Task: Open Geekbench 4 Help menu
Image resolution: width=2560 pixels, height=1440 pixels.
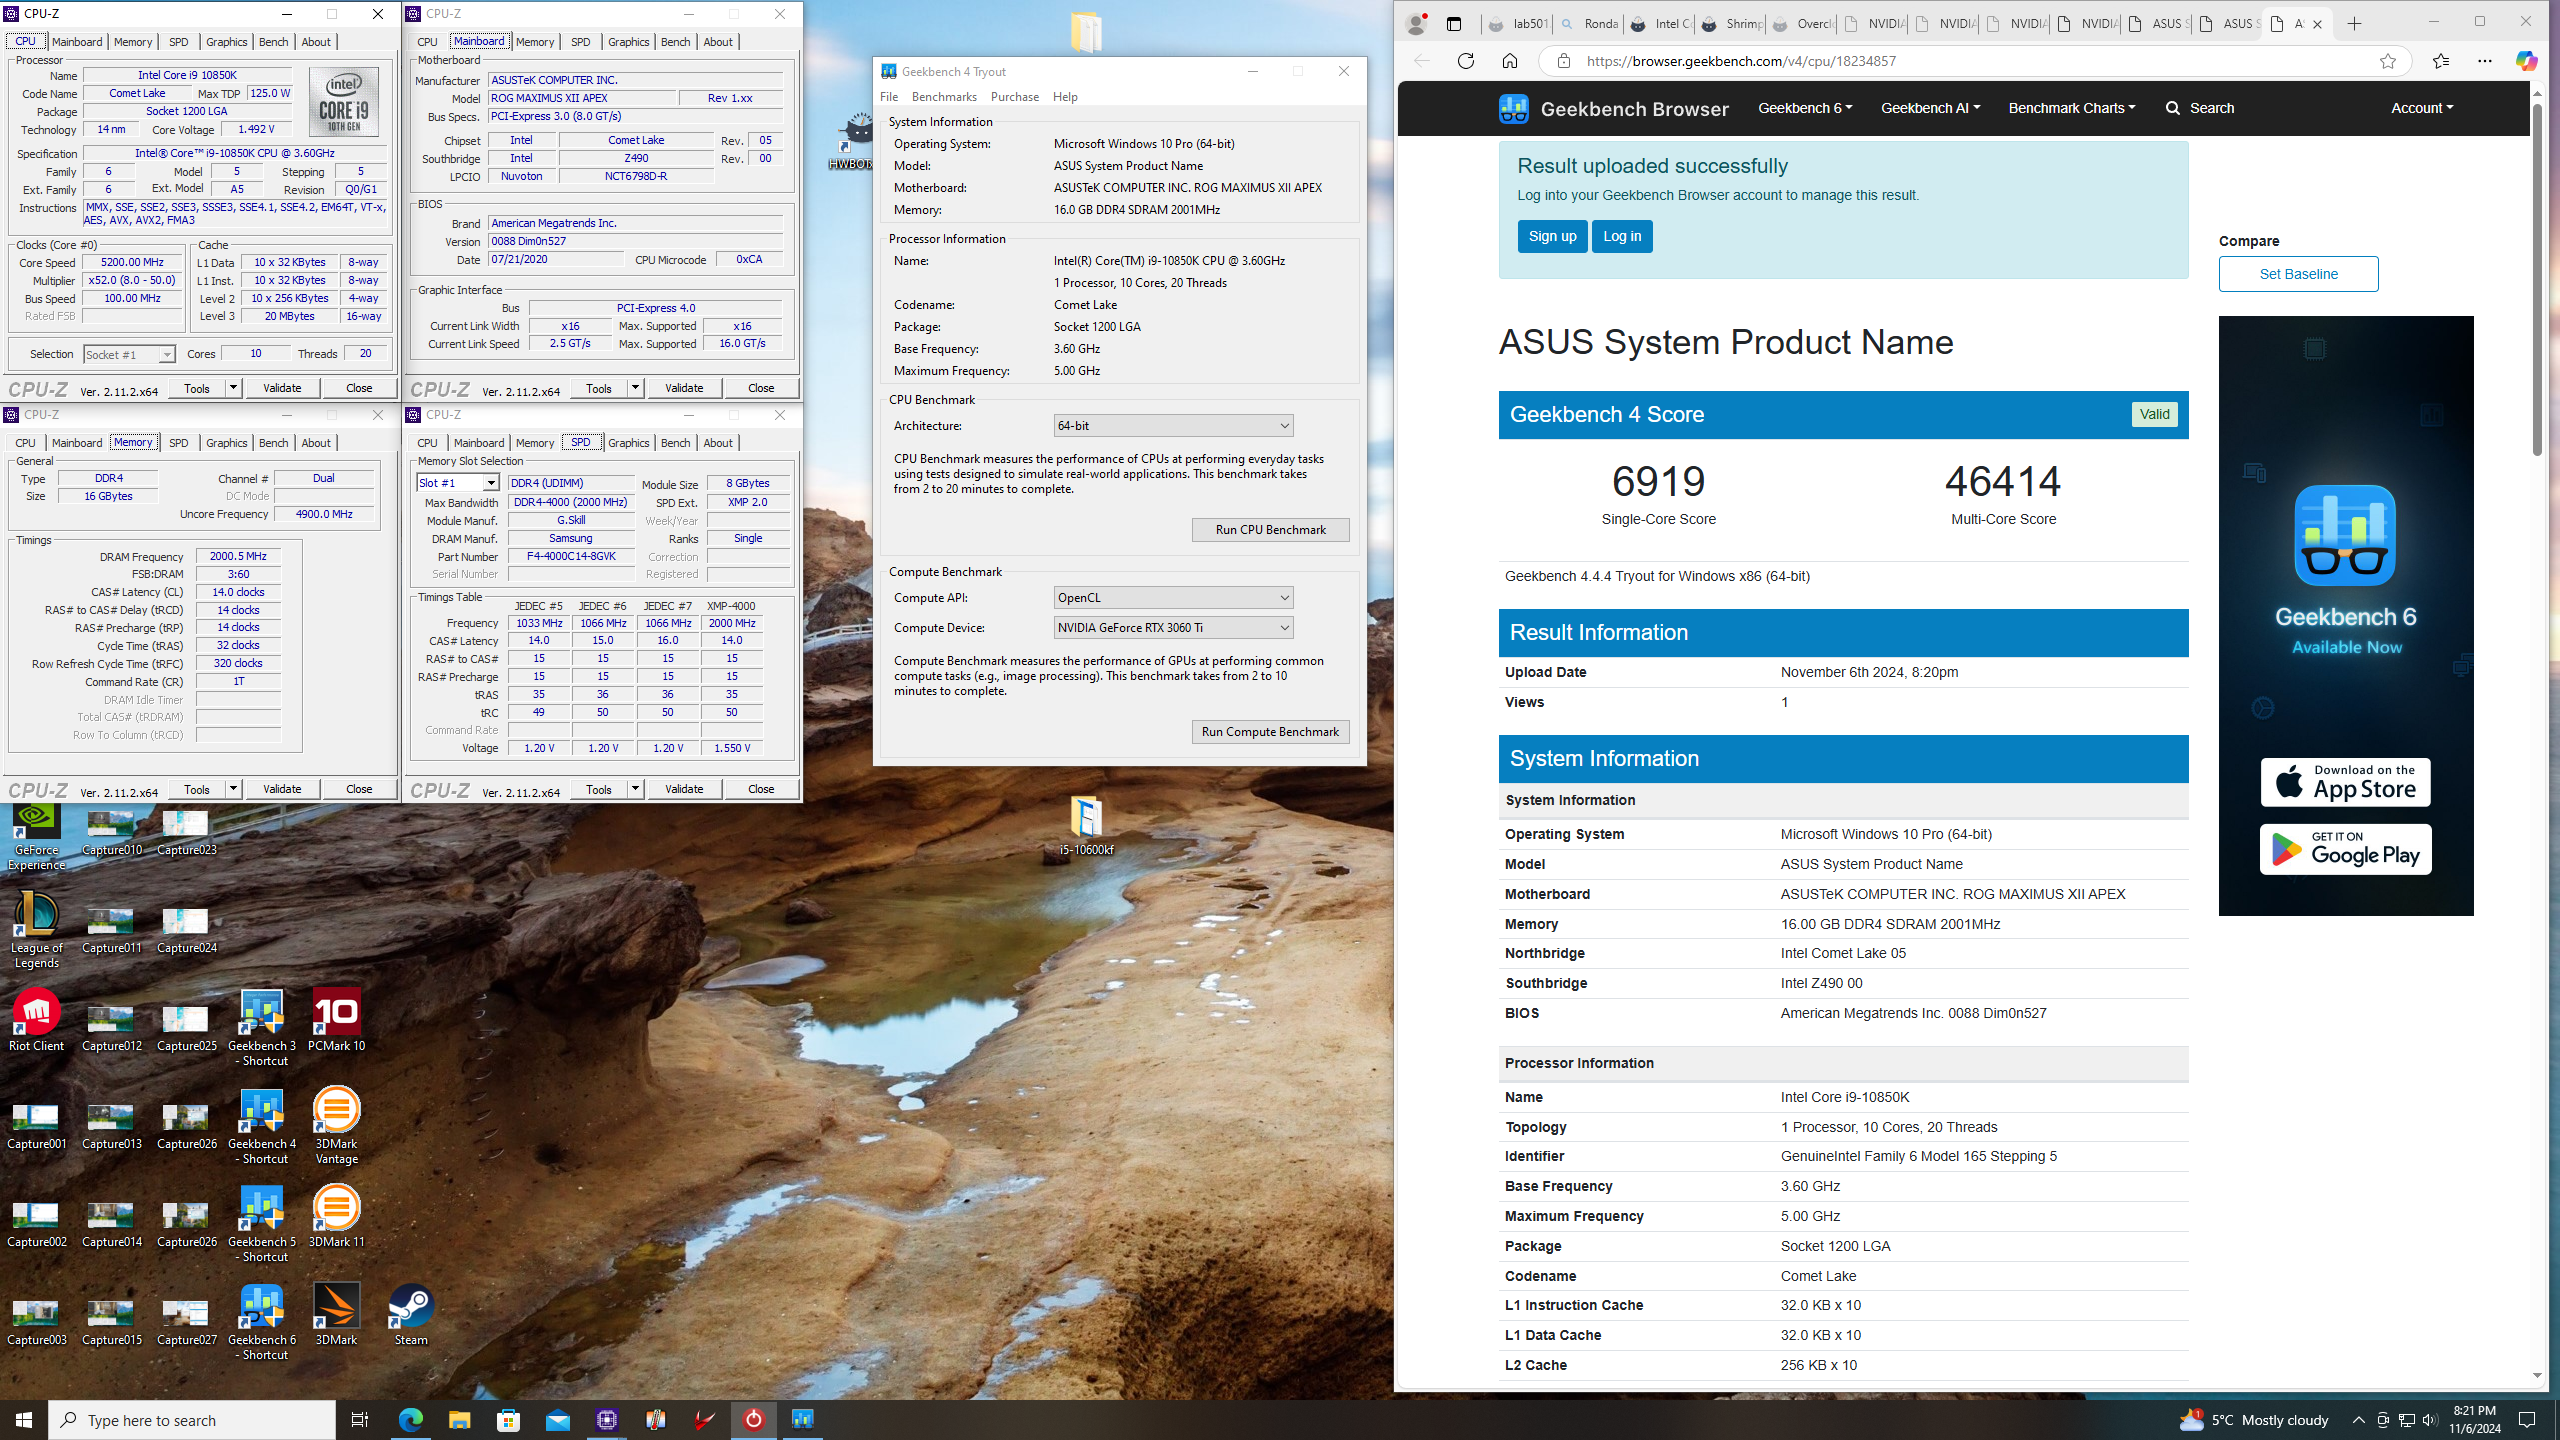Action: coord(1065,97)
